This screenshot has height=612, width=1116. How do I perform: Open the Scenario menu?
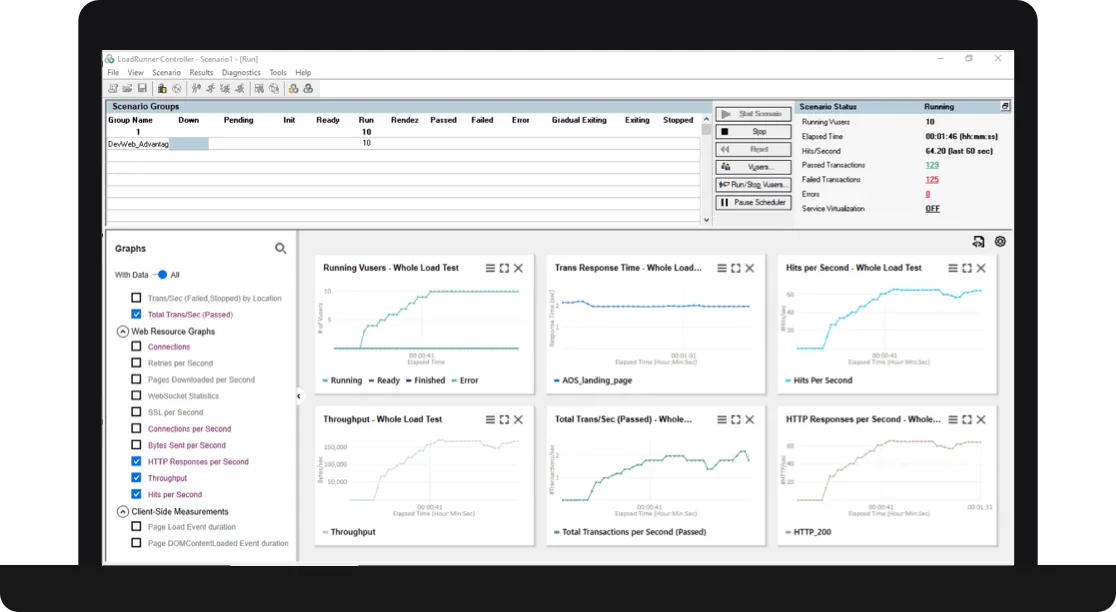(166, 73)
